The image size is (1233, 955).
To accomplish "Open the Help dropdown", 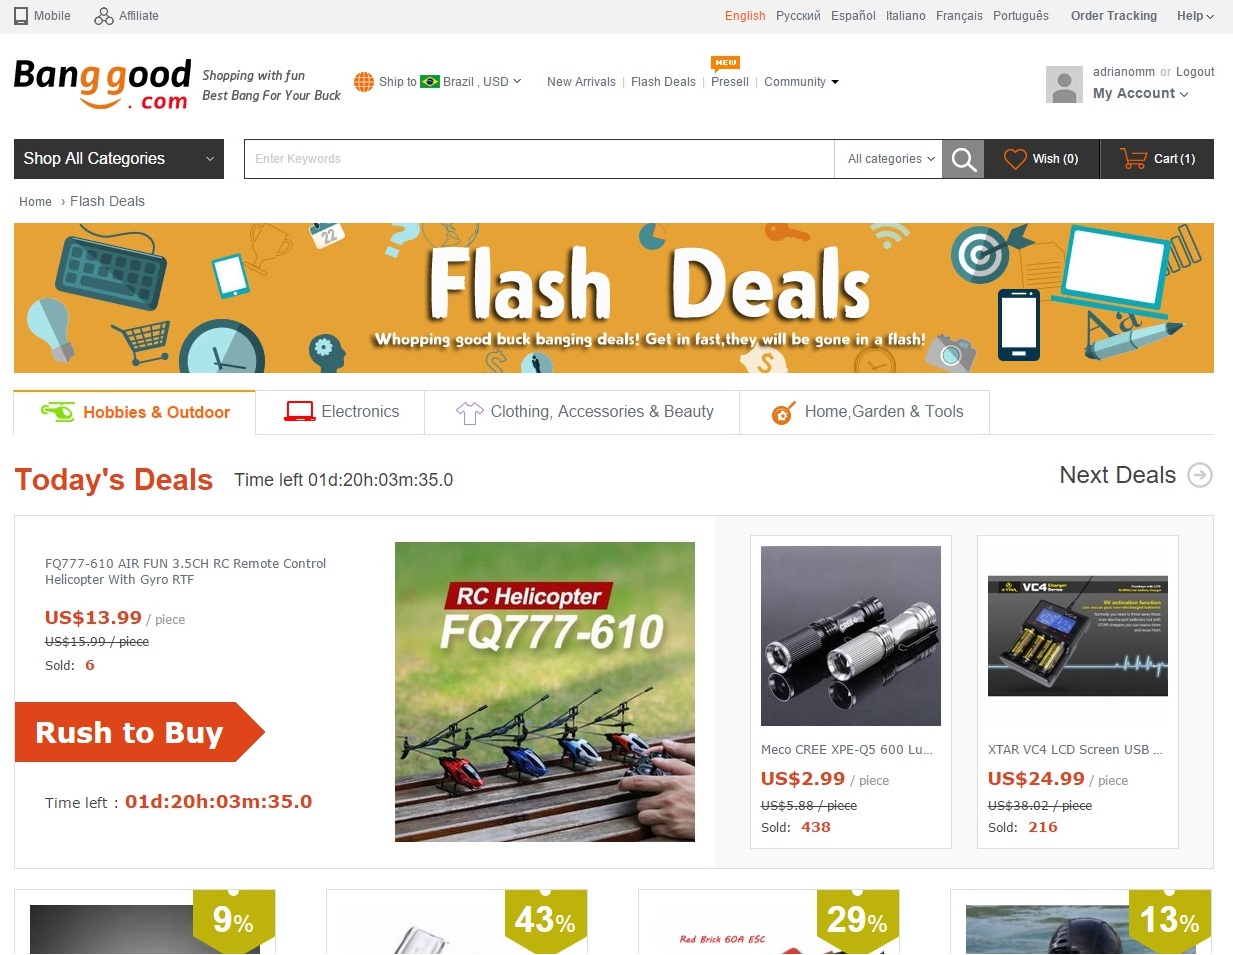I will coord(1195,16).
